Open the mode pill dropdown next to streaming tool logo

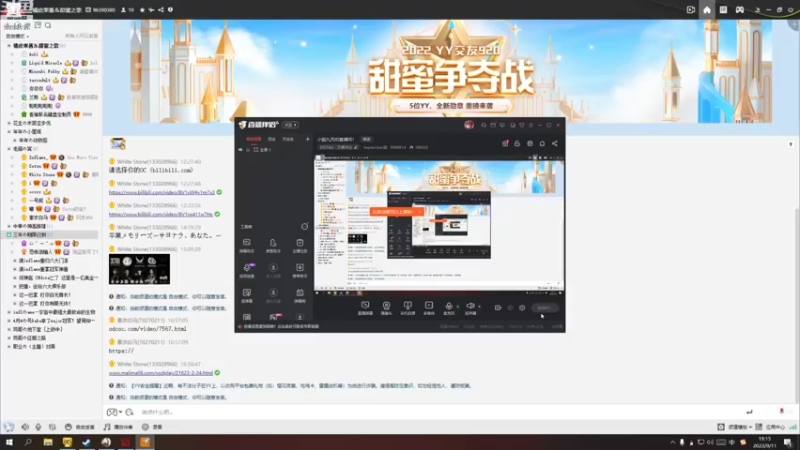click(x=290, y=125)
